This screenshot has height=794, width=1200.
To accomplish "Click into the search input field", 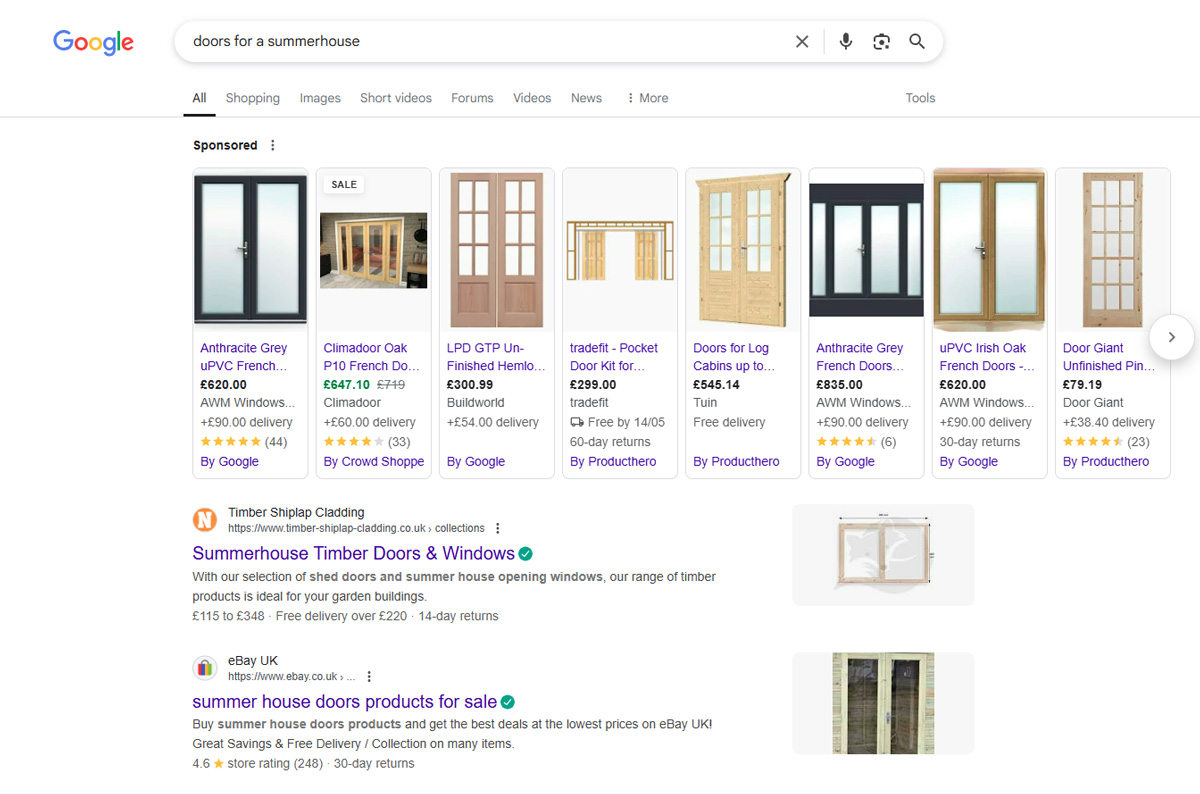I will click(480, 42).
